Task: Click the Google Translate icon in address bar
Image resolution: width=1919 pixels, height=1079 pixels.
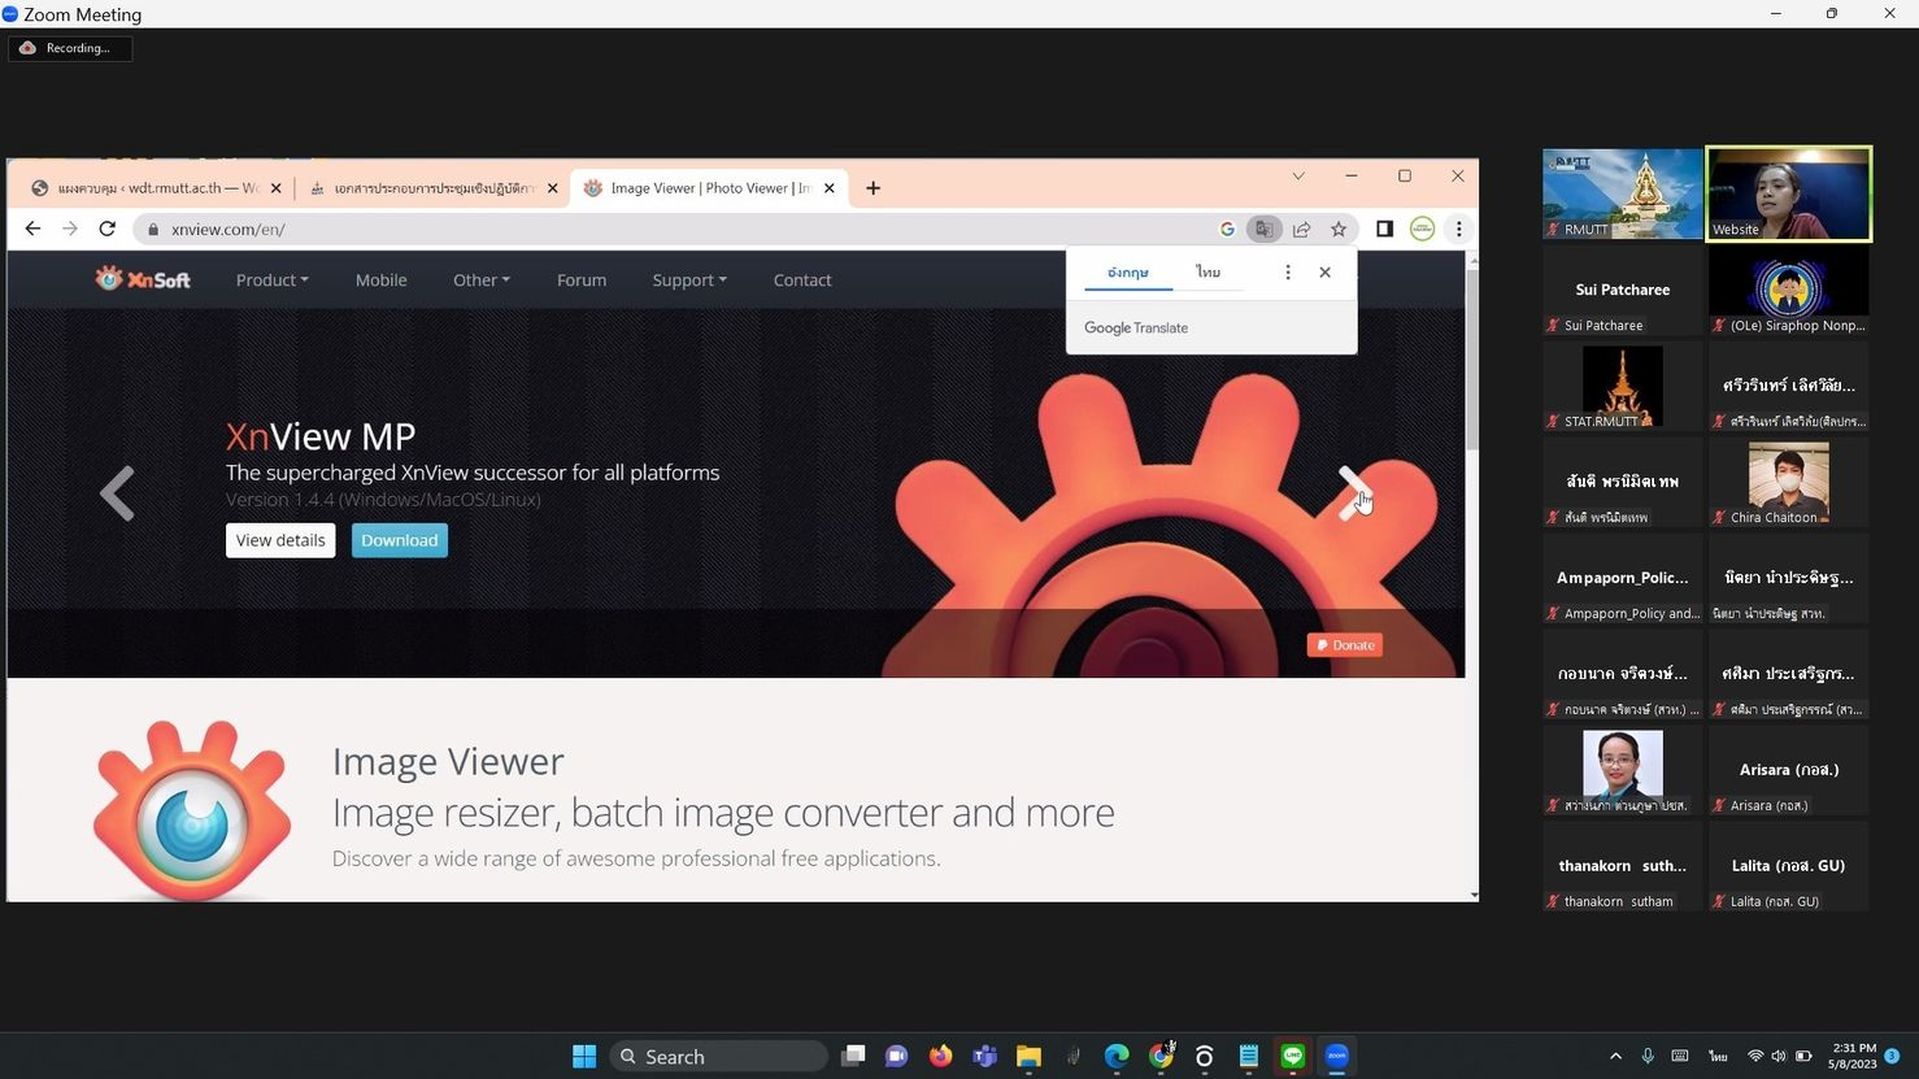Action: point(1264,229)
